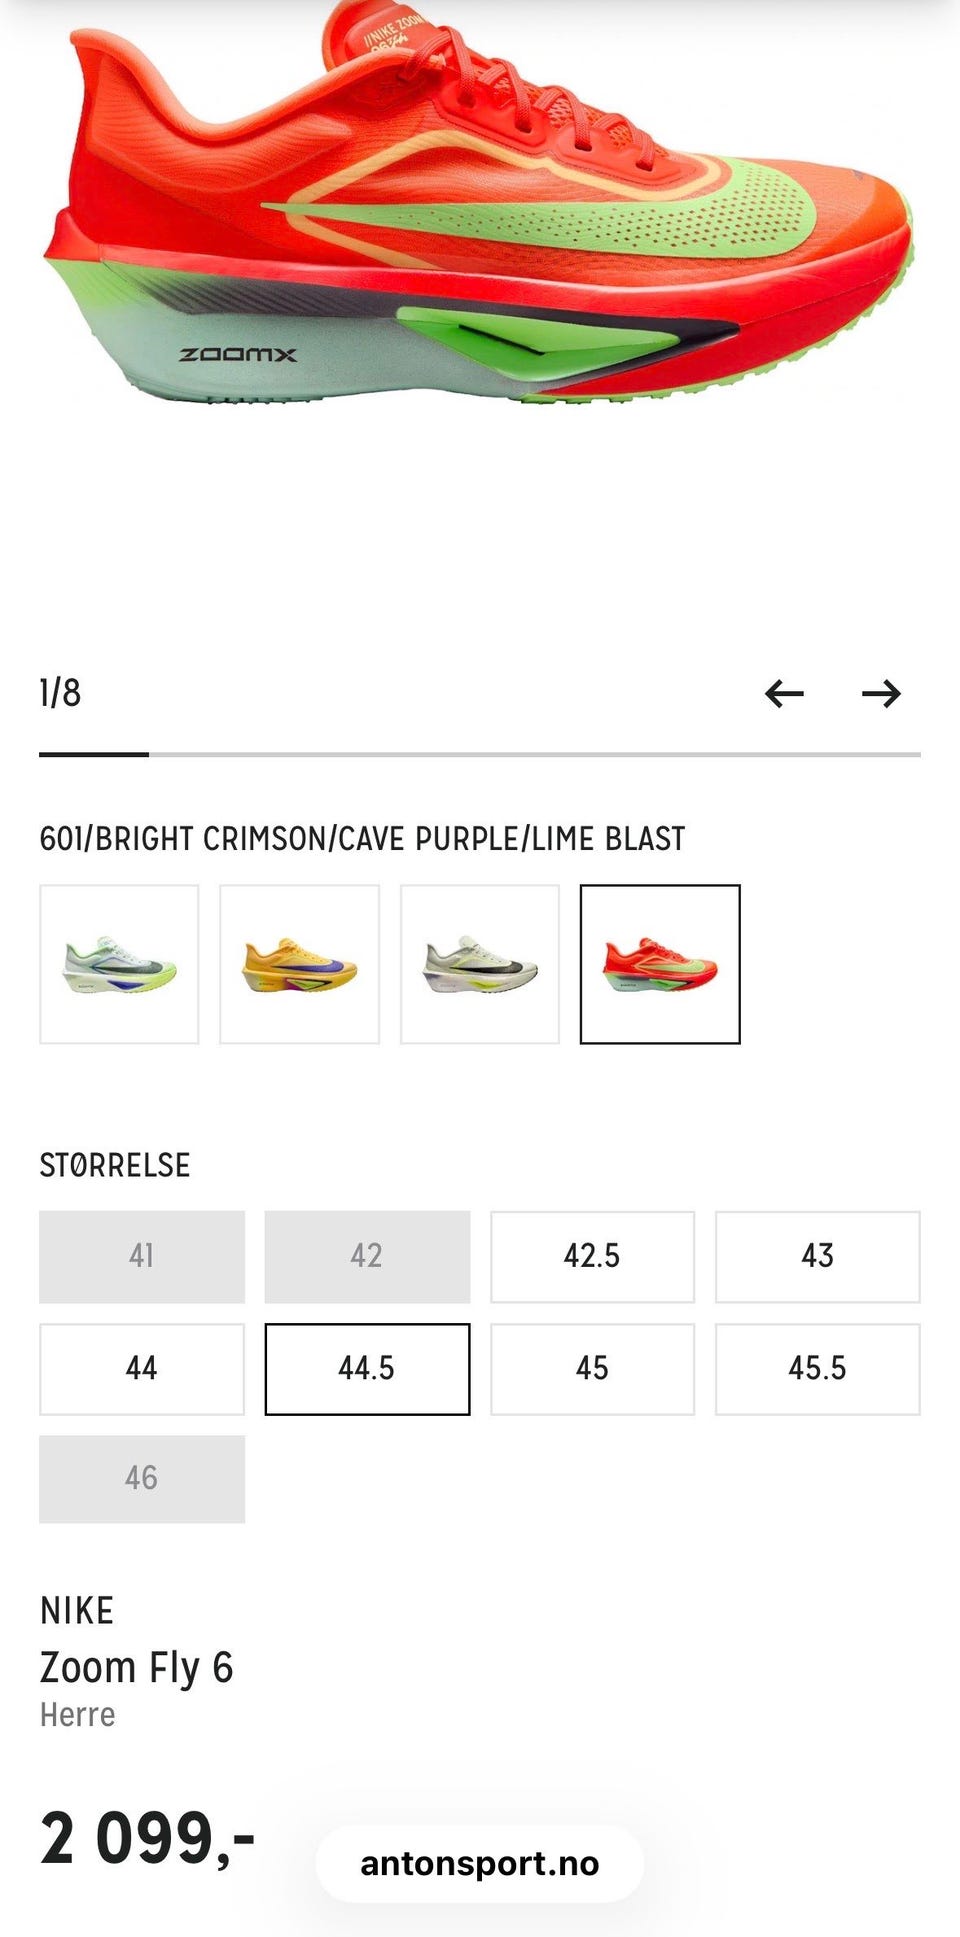Select the yellow and purple colorway thumbnail
Viewport: 960px width, 1937px height.
pos(299,964)
